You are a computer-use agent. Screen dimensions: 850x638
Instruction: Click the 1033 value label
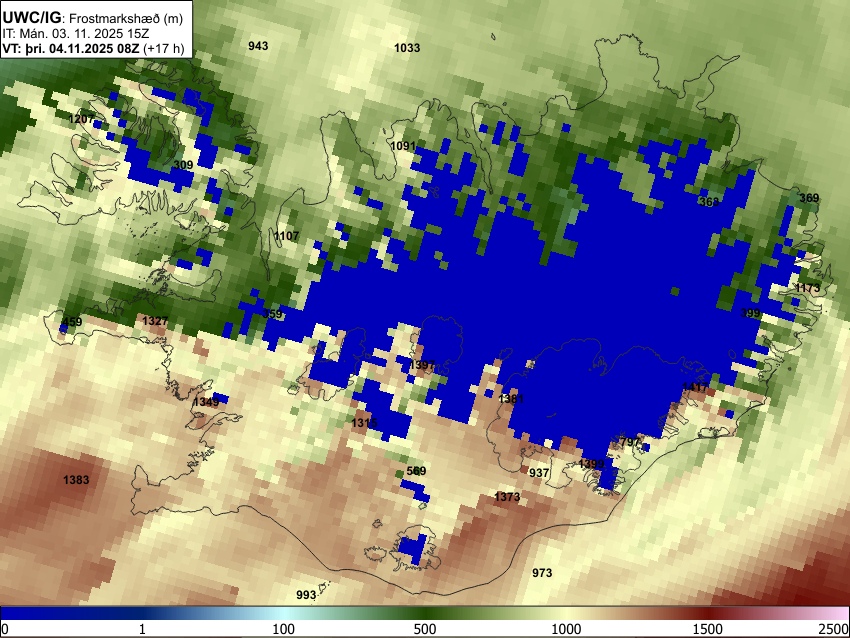[x=407, y=48]
